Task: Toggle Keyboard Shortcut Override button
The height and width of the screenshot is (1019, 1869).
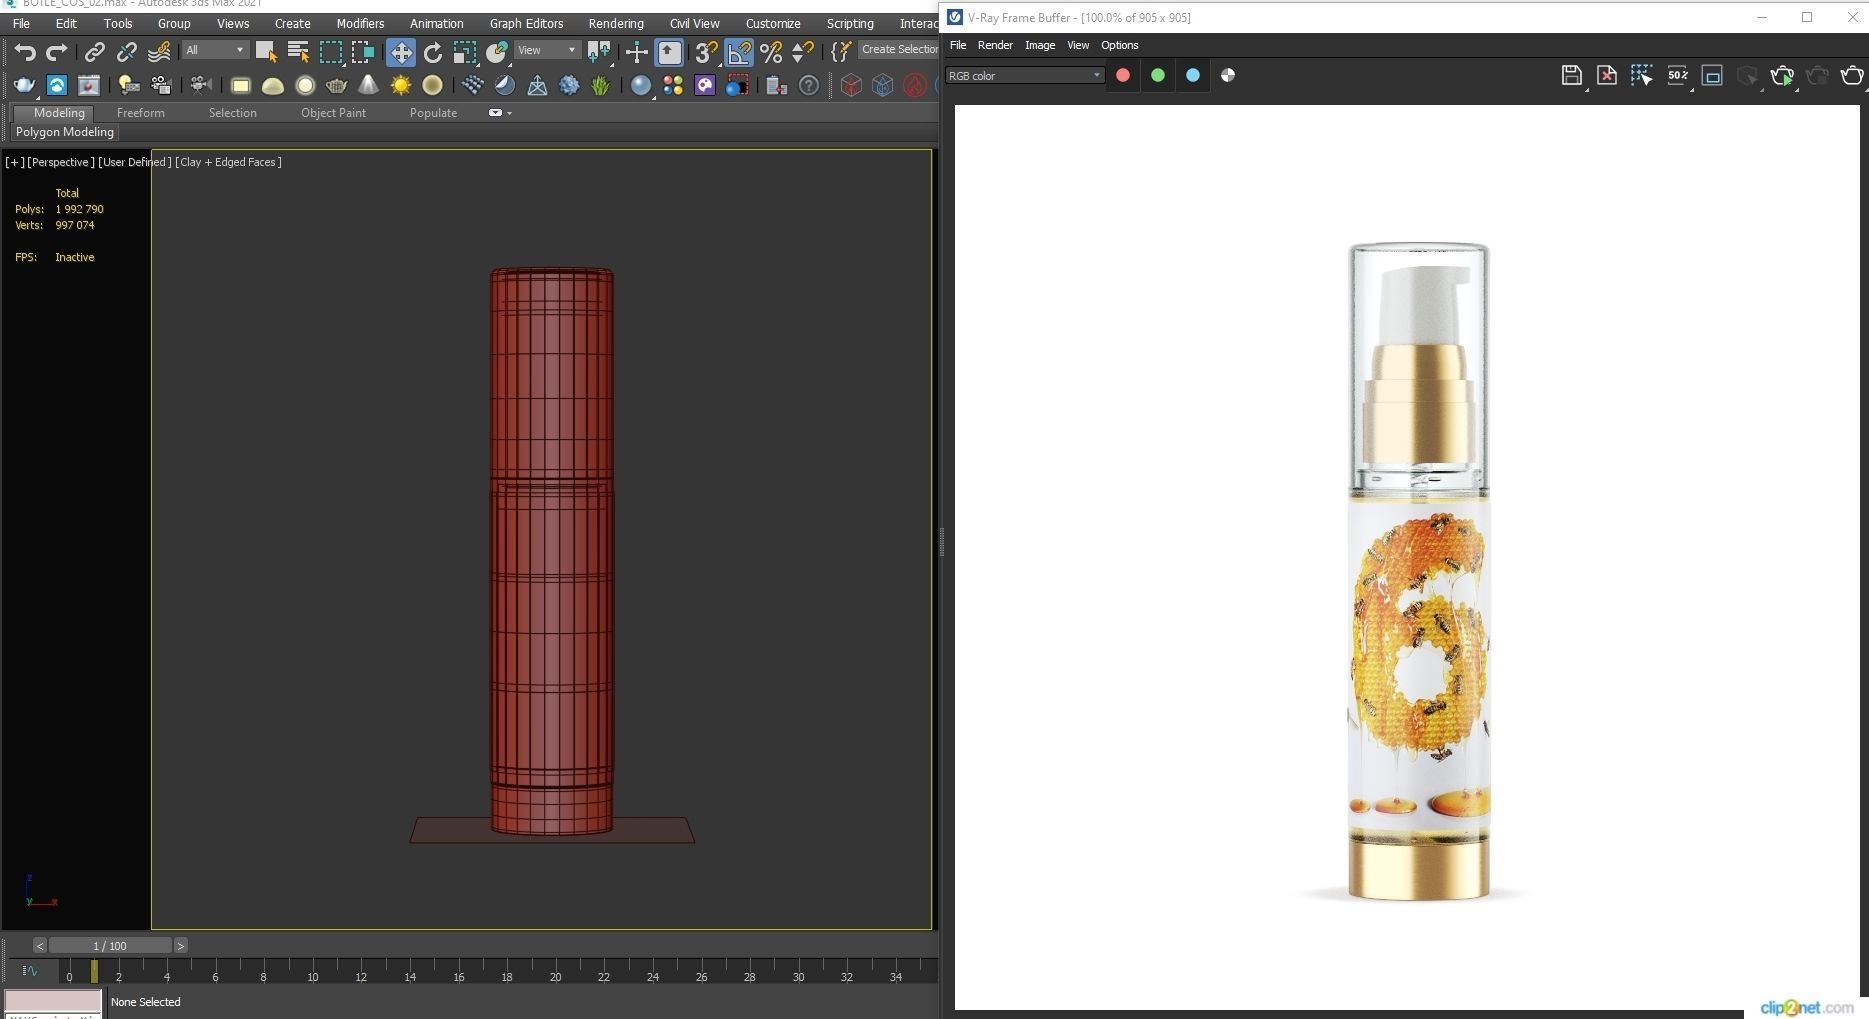Action: [x=669, y=52]
